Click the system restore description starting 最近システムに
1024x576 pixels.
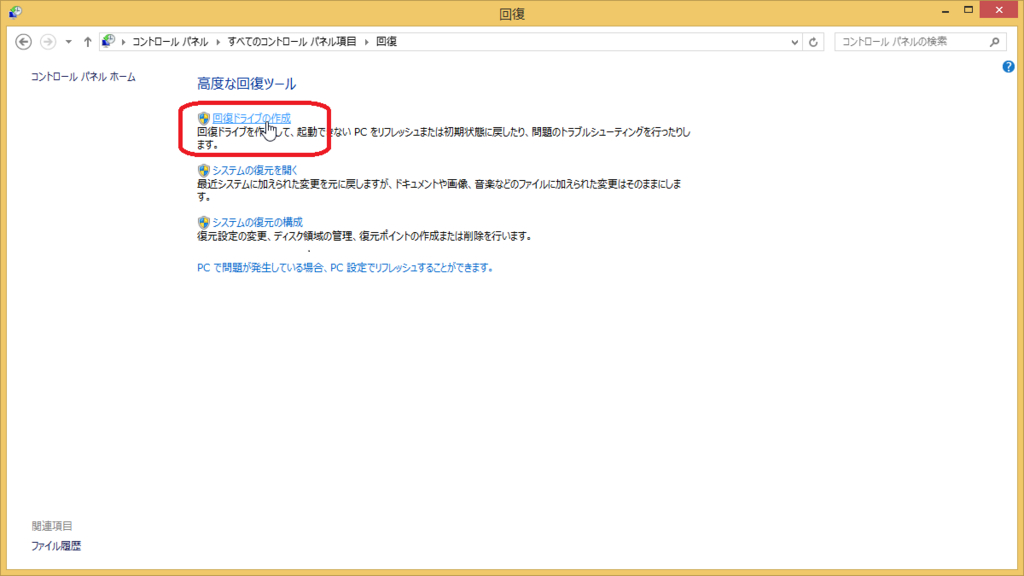(x=440, y=190)
